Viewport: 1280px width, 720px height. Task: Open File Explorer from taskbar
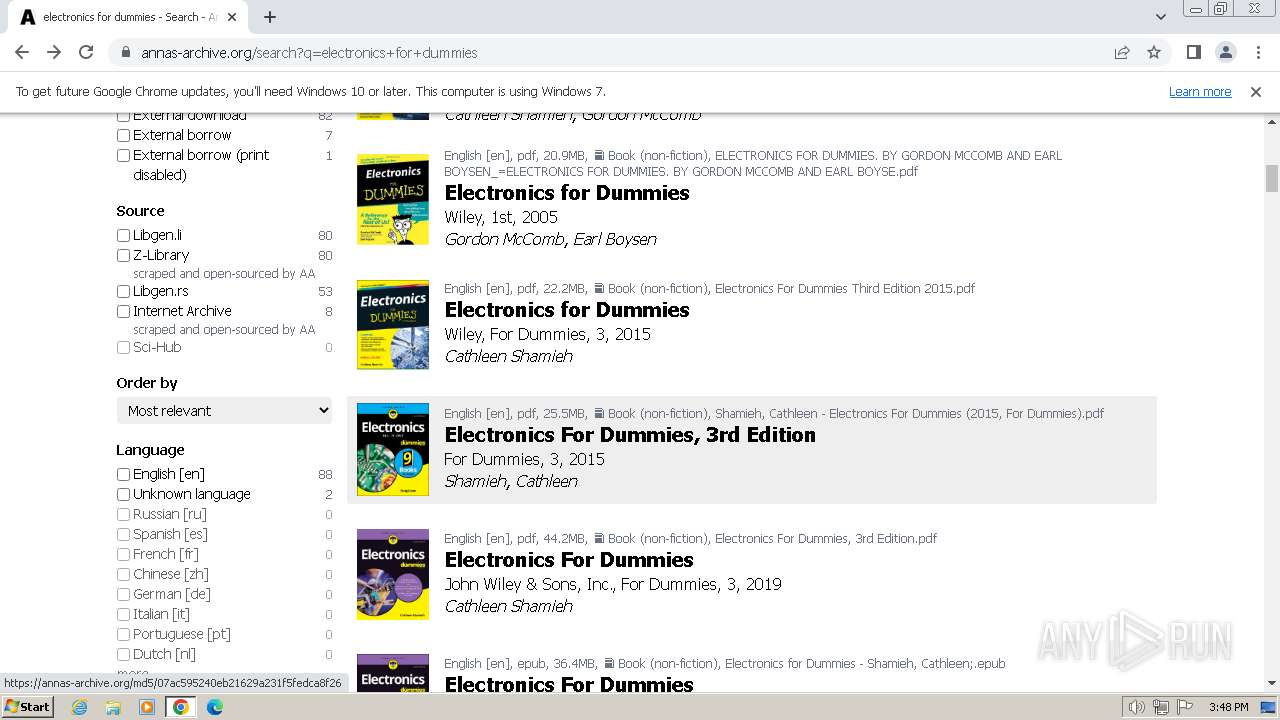[x=113, y=707]
